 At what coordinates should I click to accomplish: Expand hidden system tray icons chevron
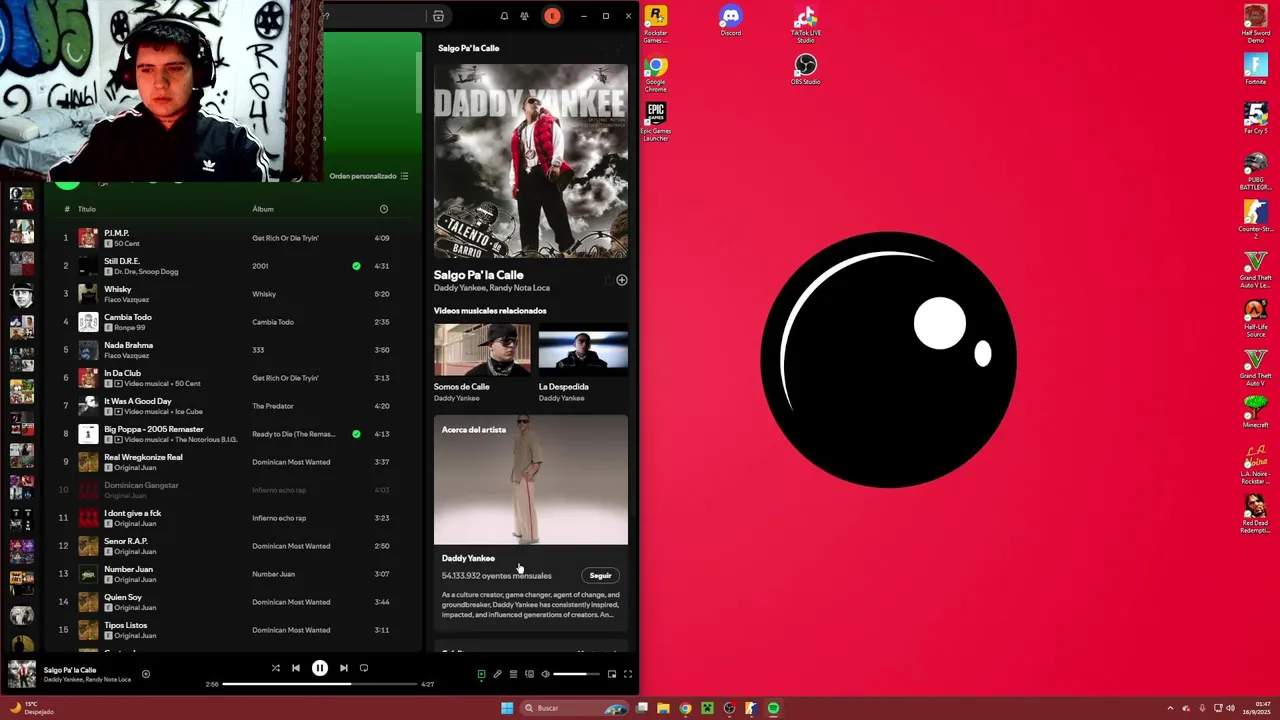click(1170, 708)
